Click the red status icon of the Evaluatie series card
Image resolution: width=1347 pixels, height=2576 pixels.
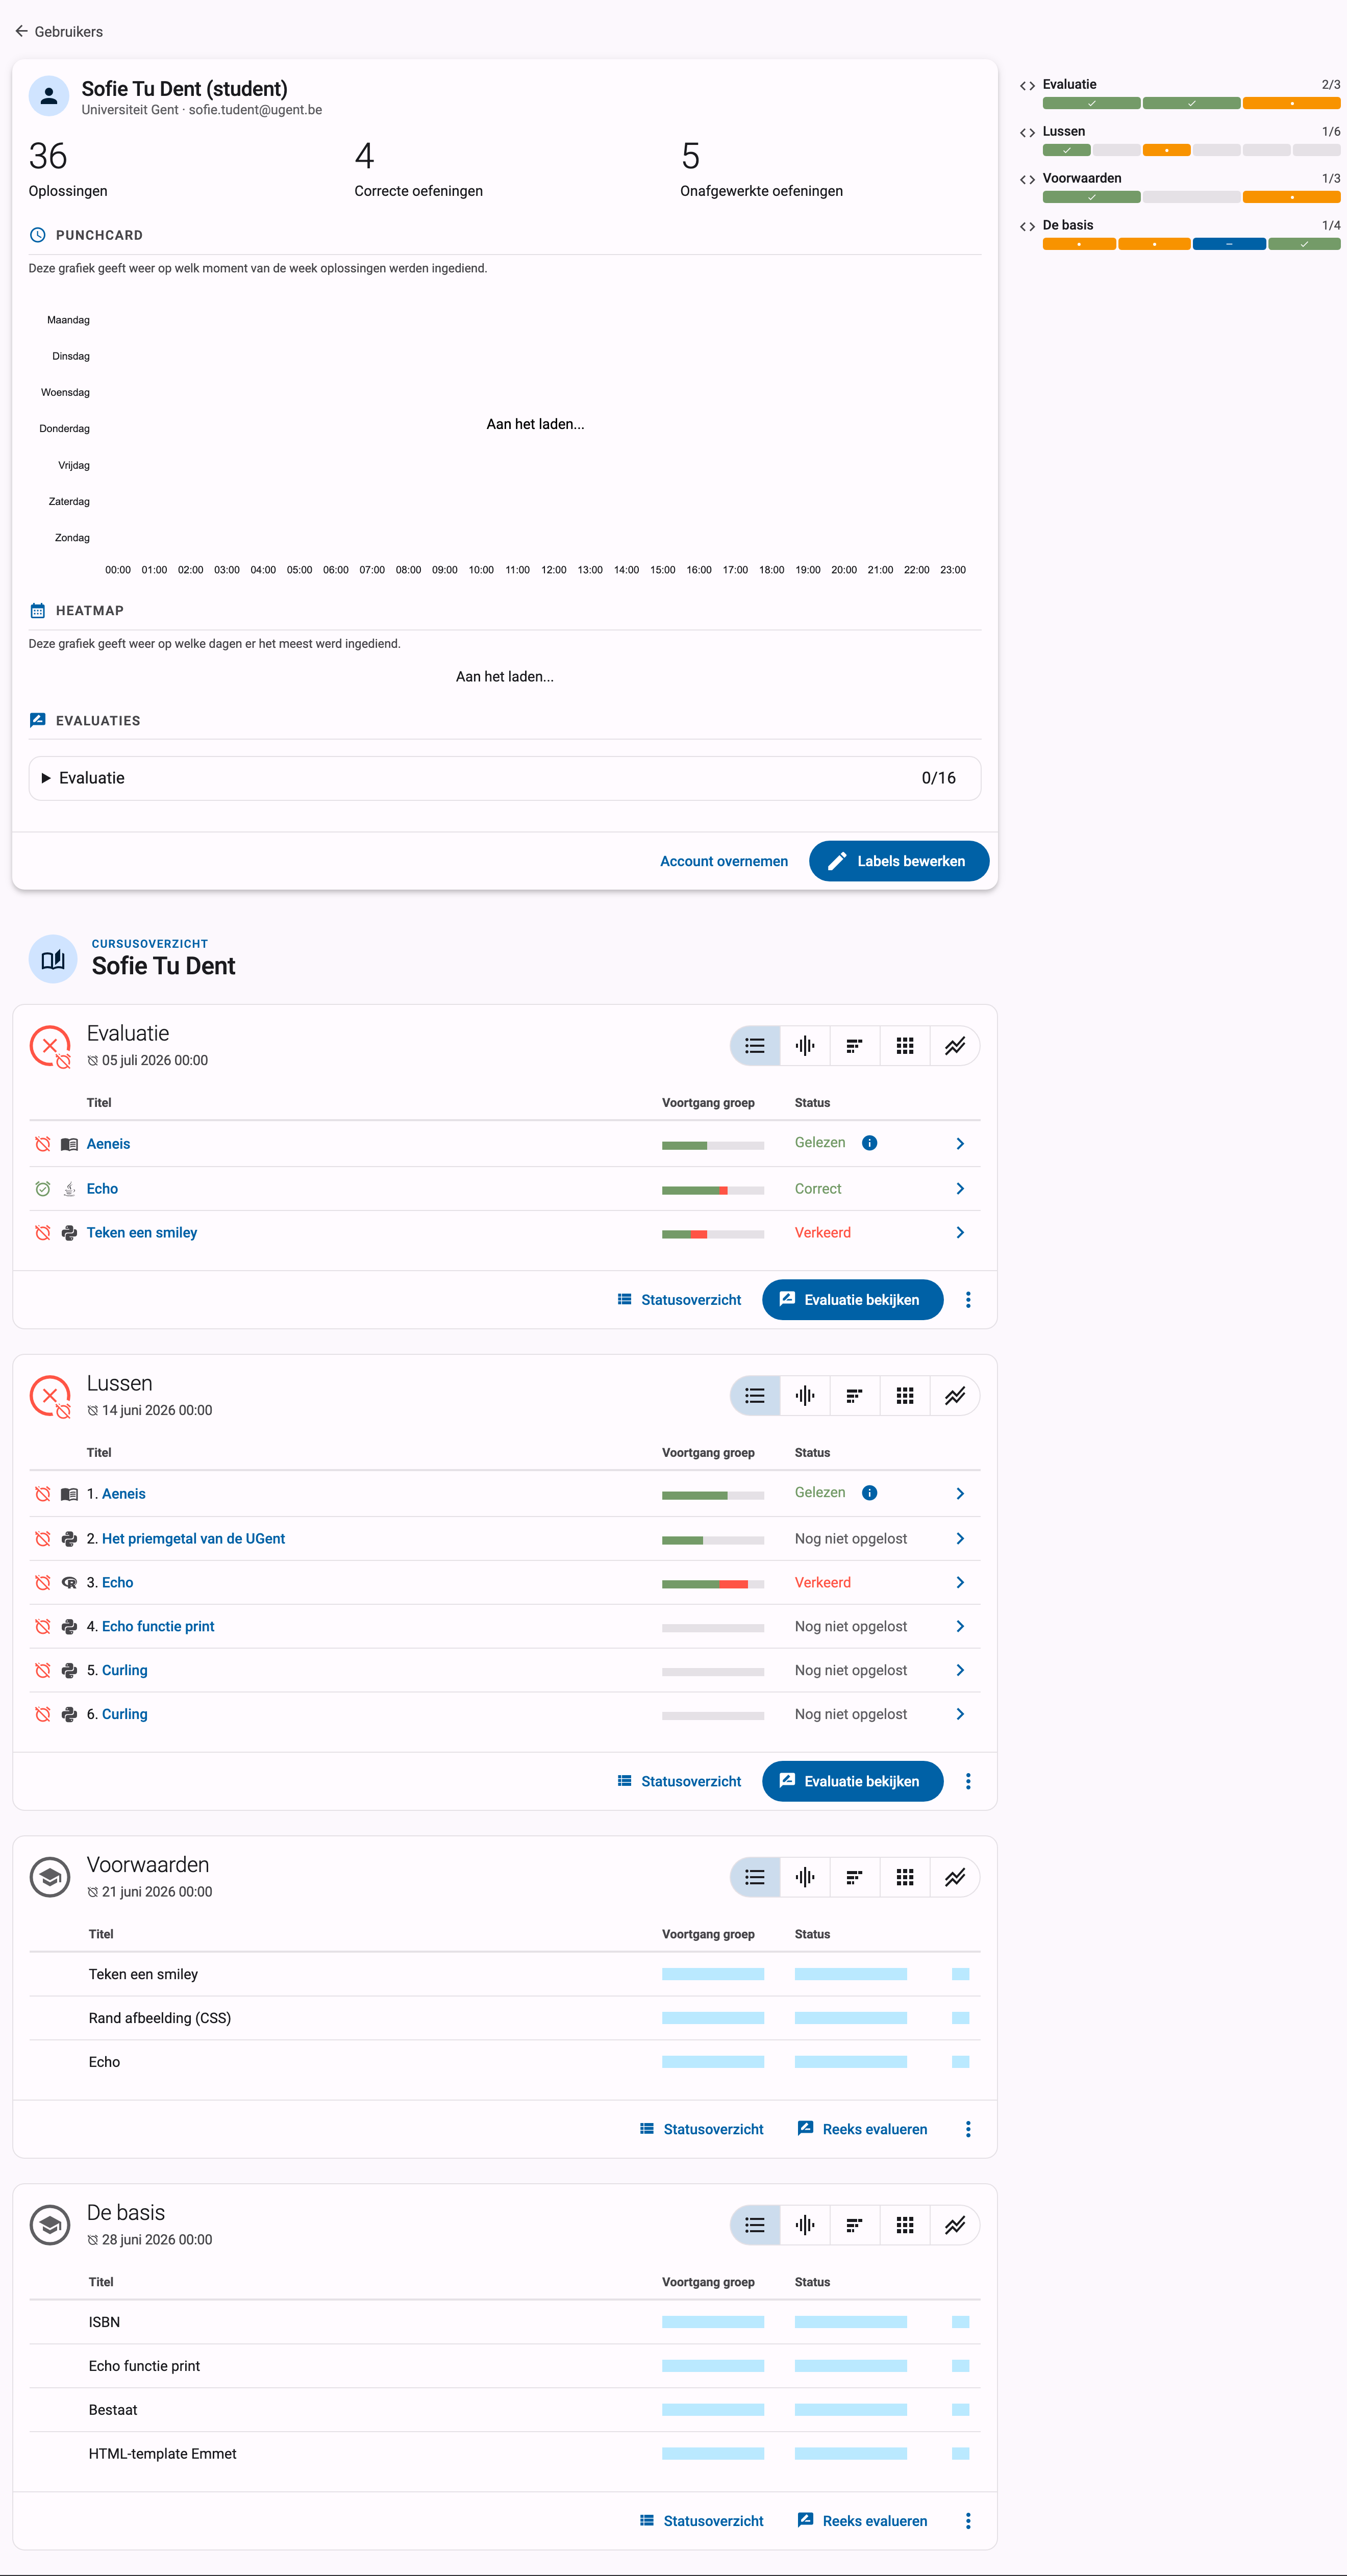click(50, 1046)
